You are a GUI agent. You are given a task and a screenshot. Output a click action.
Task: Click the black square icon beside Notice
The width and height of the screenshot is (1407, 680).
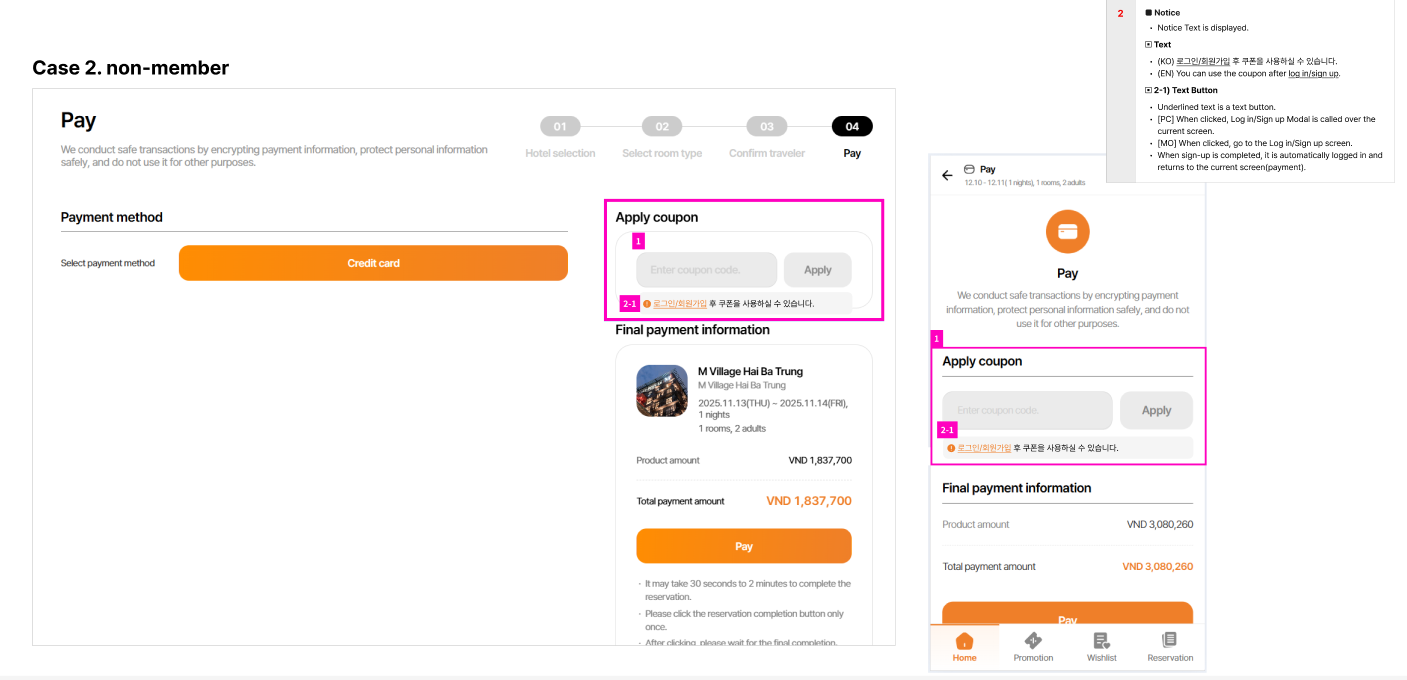[1148, 13]
